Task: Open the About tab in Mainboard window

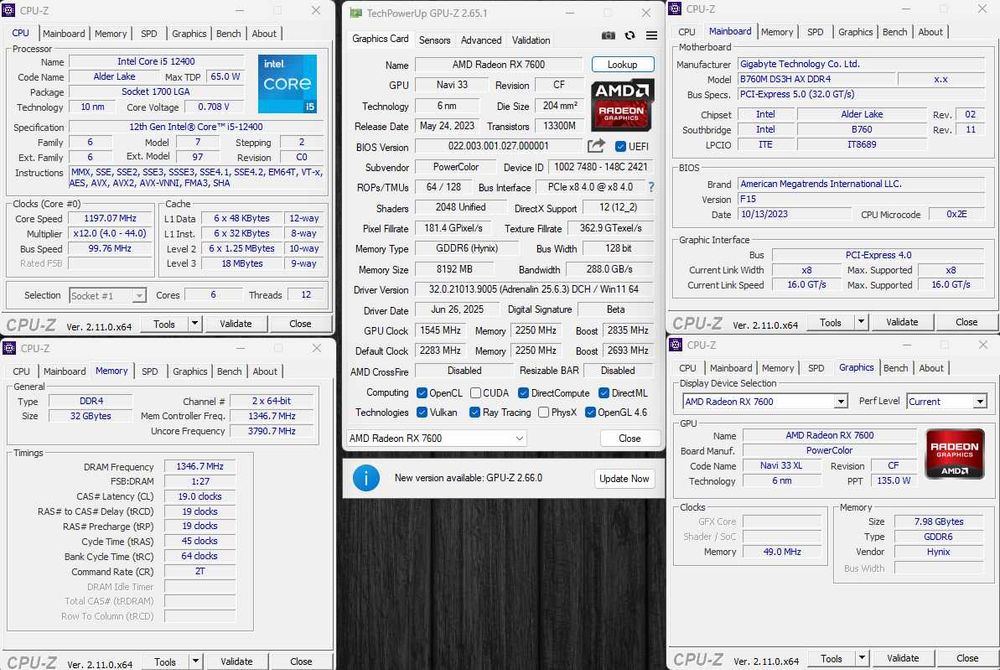Action: pyautogui.click(x=930, y=31)
